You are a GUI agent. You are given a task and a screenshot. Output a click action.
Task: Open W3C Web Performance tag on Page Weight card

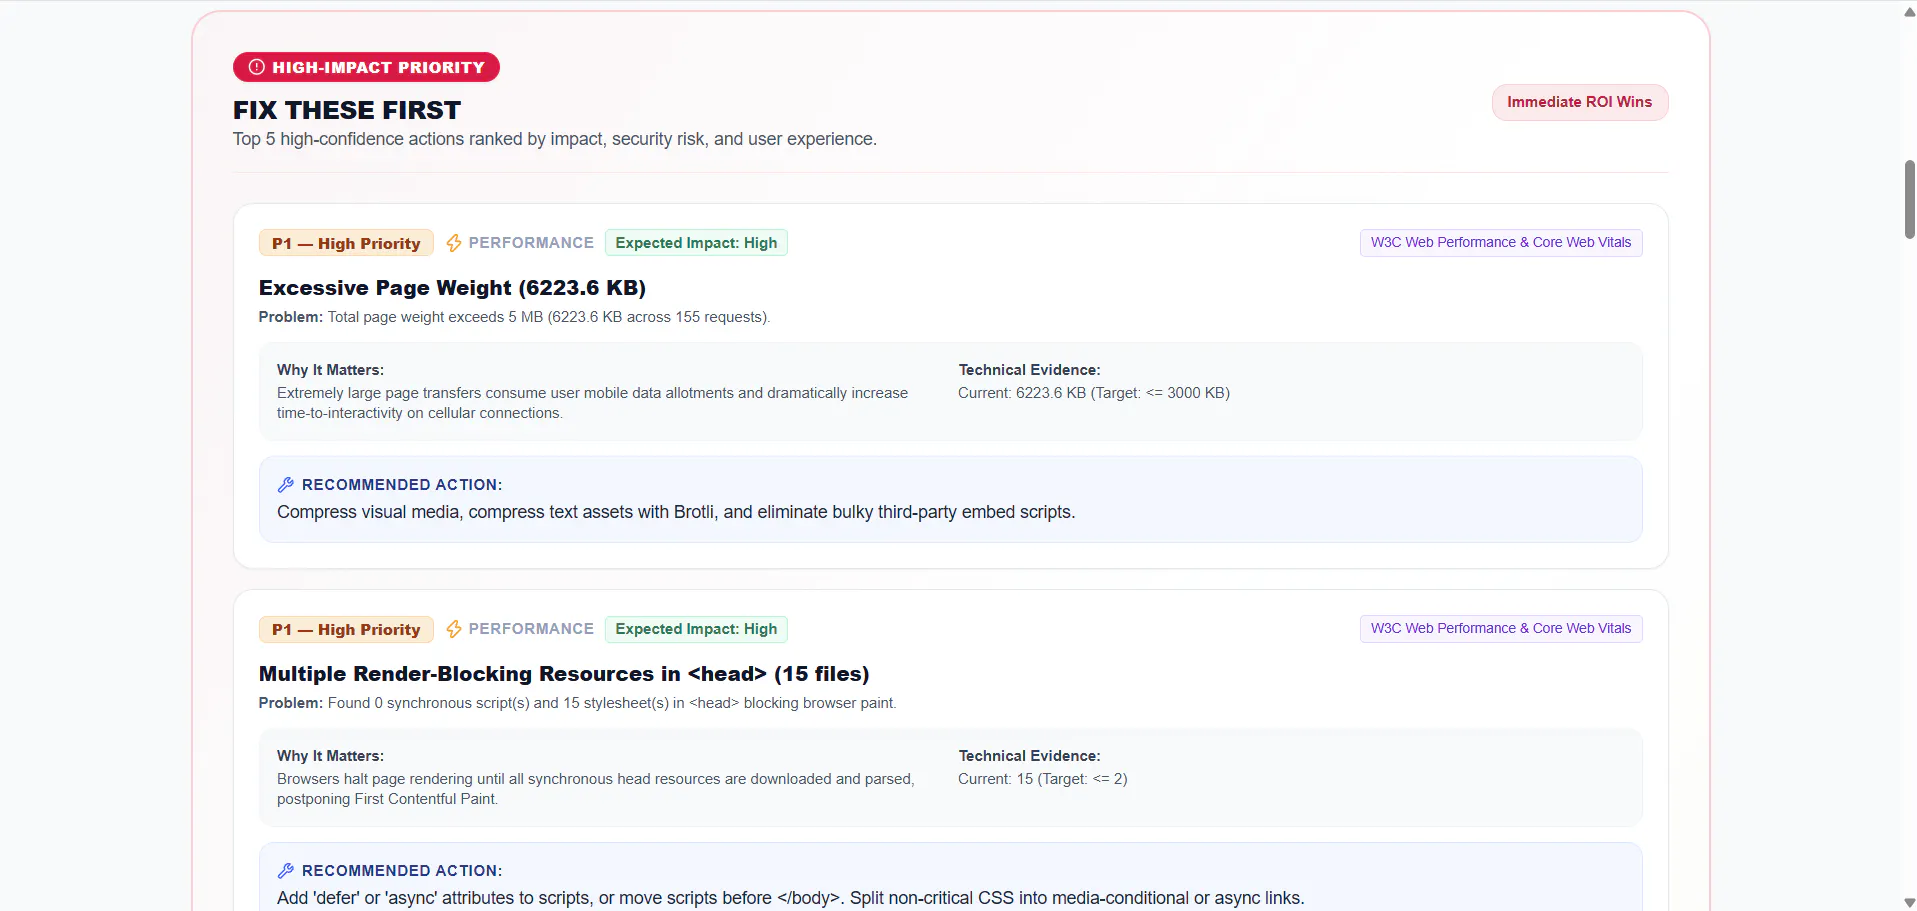click(x=1500, y=243)
